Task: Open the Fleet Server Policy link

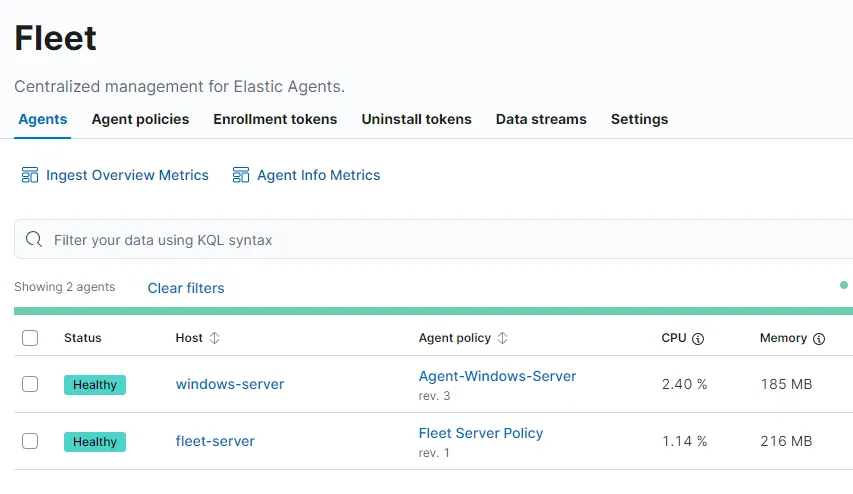Action: tap(481, 433)
